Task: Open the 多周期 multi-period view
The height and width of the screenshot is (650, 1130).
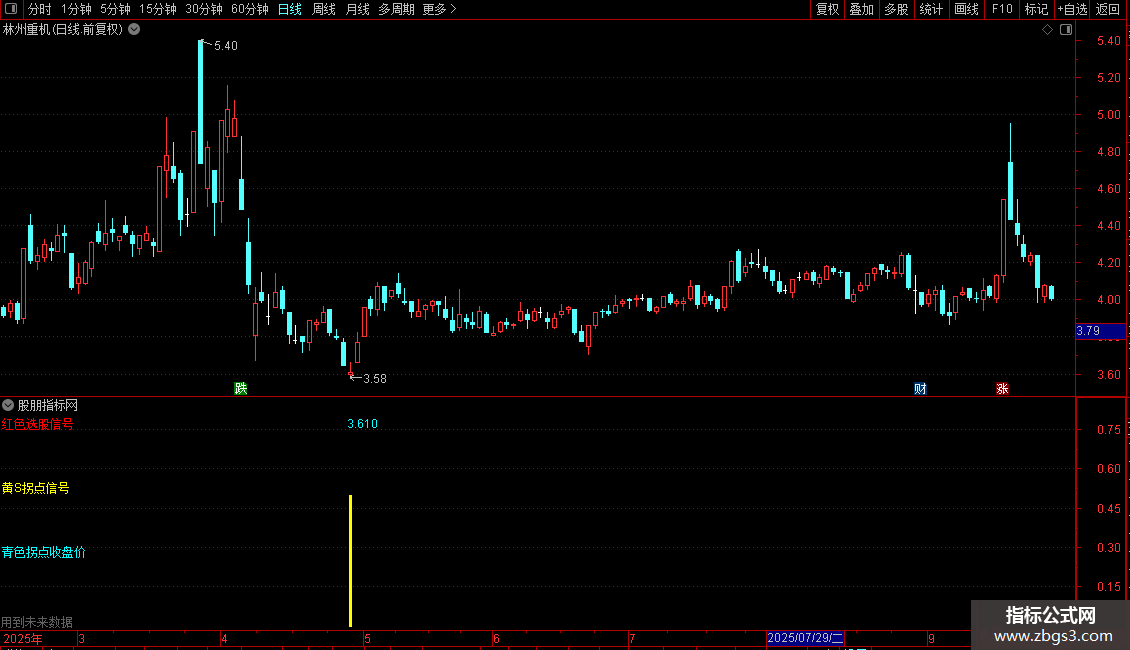Action: point(396,9)
